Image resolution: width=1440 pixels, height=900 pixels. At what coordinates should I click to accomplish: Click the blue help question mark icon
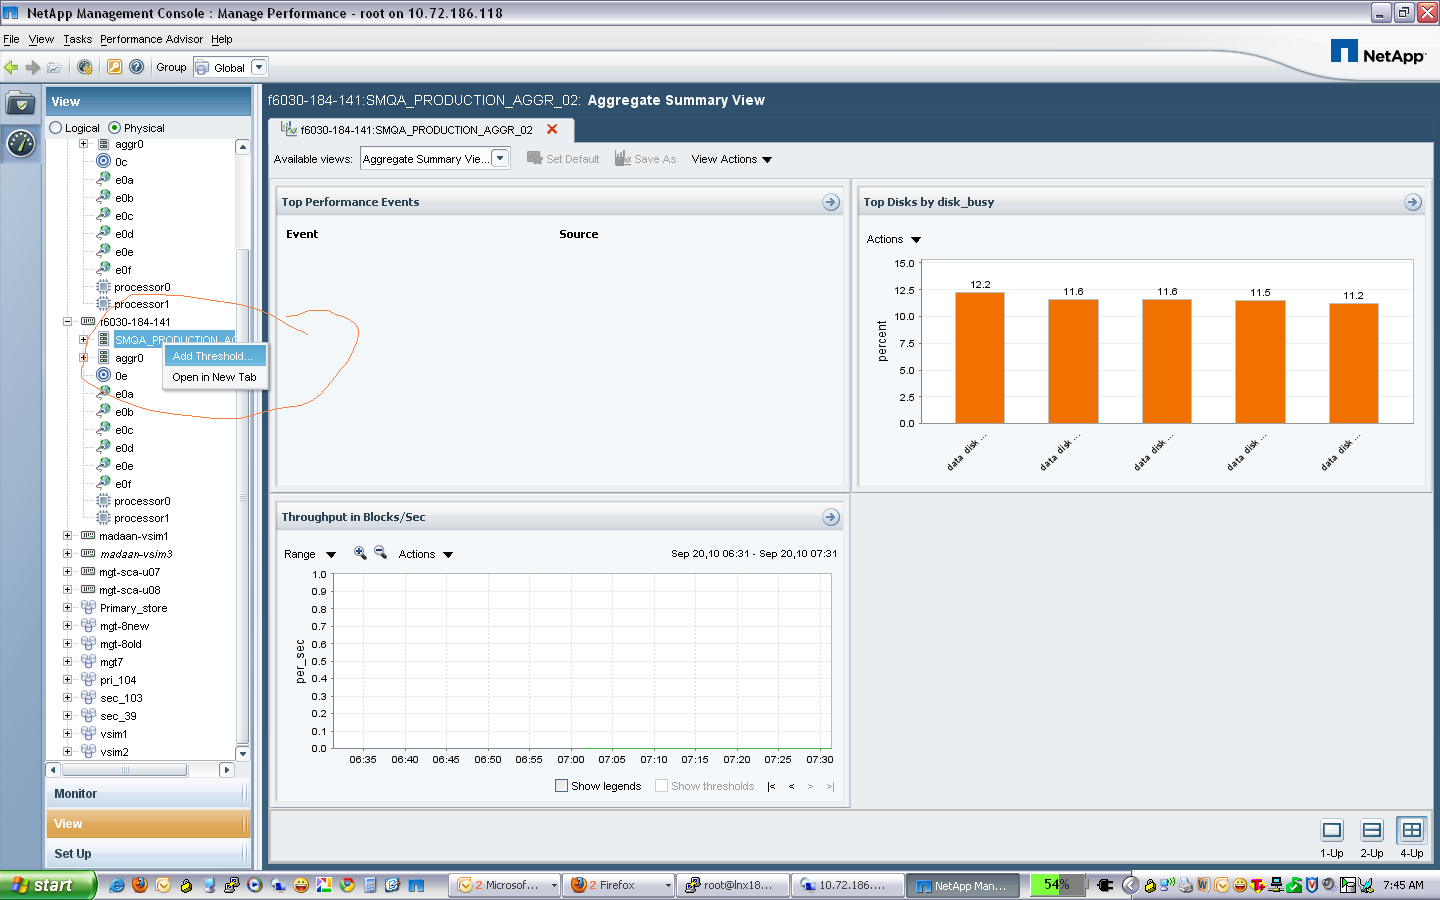click(x=137, y=67)
